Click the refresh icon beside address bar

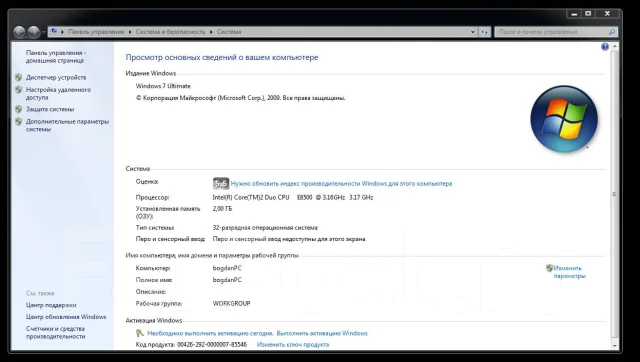click(x=484, y=32)
